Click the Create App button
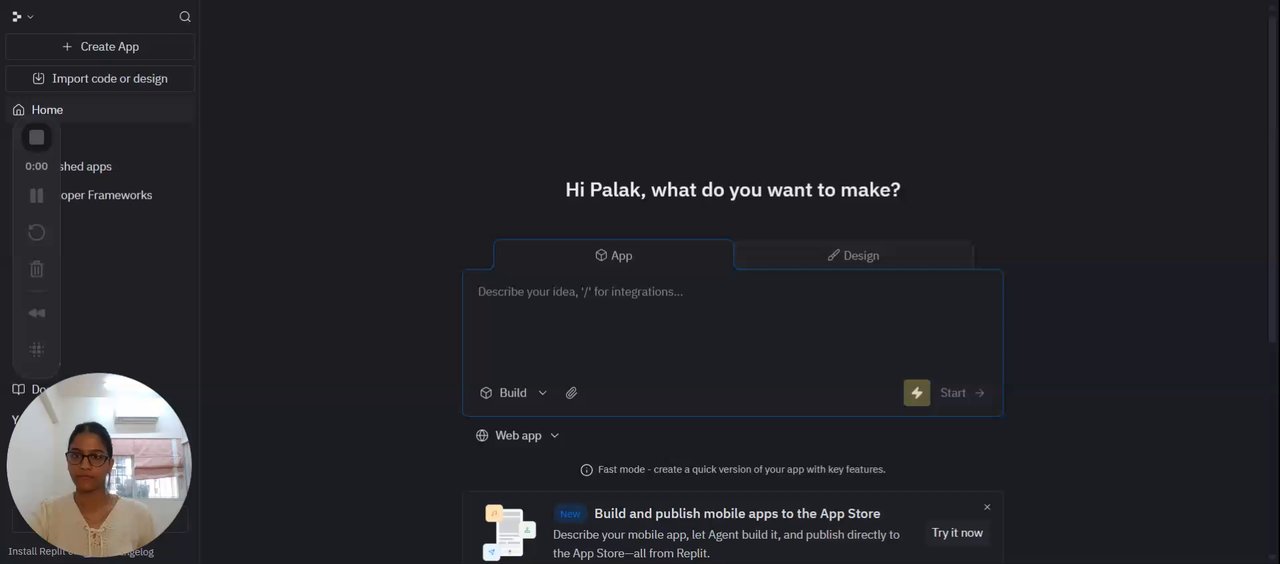The height and width of the screenshot is (564, 1280). [x=100, y=47]
